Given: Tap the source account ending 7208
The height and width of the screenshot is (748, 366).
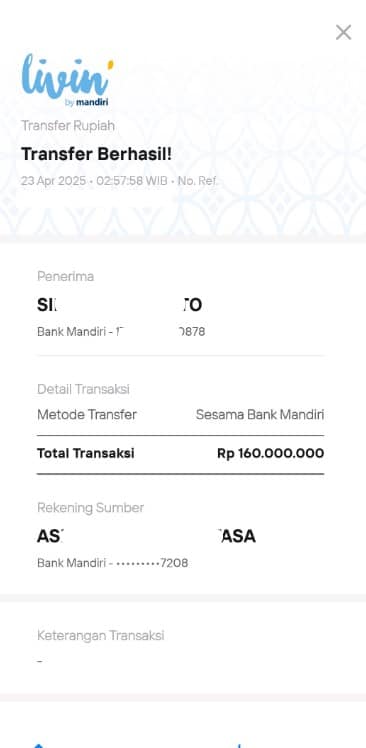Looking at the screenshot, I should pyautogui.click(x=113, y=563).
